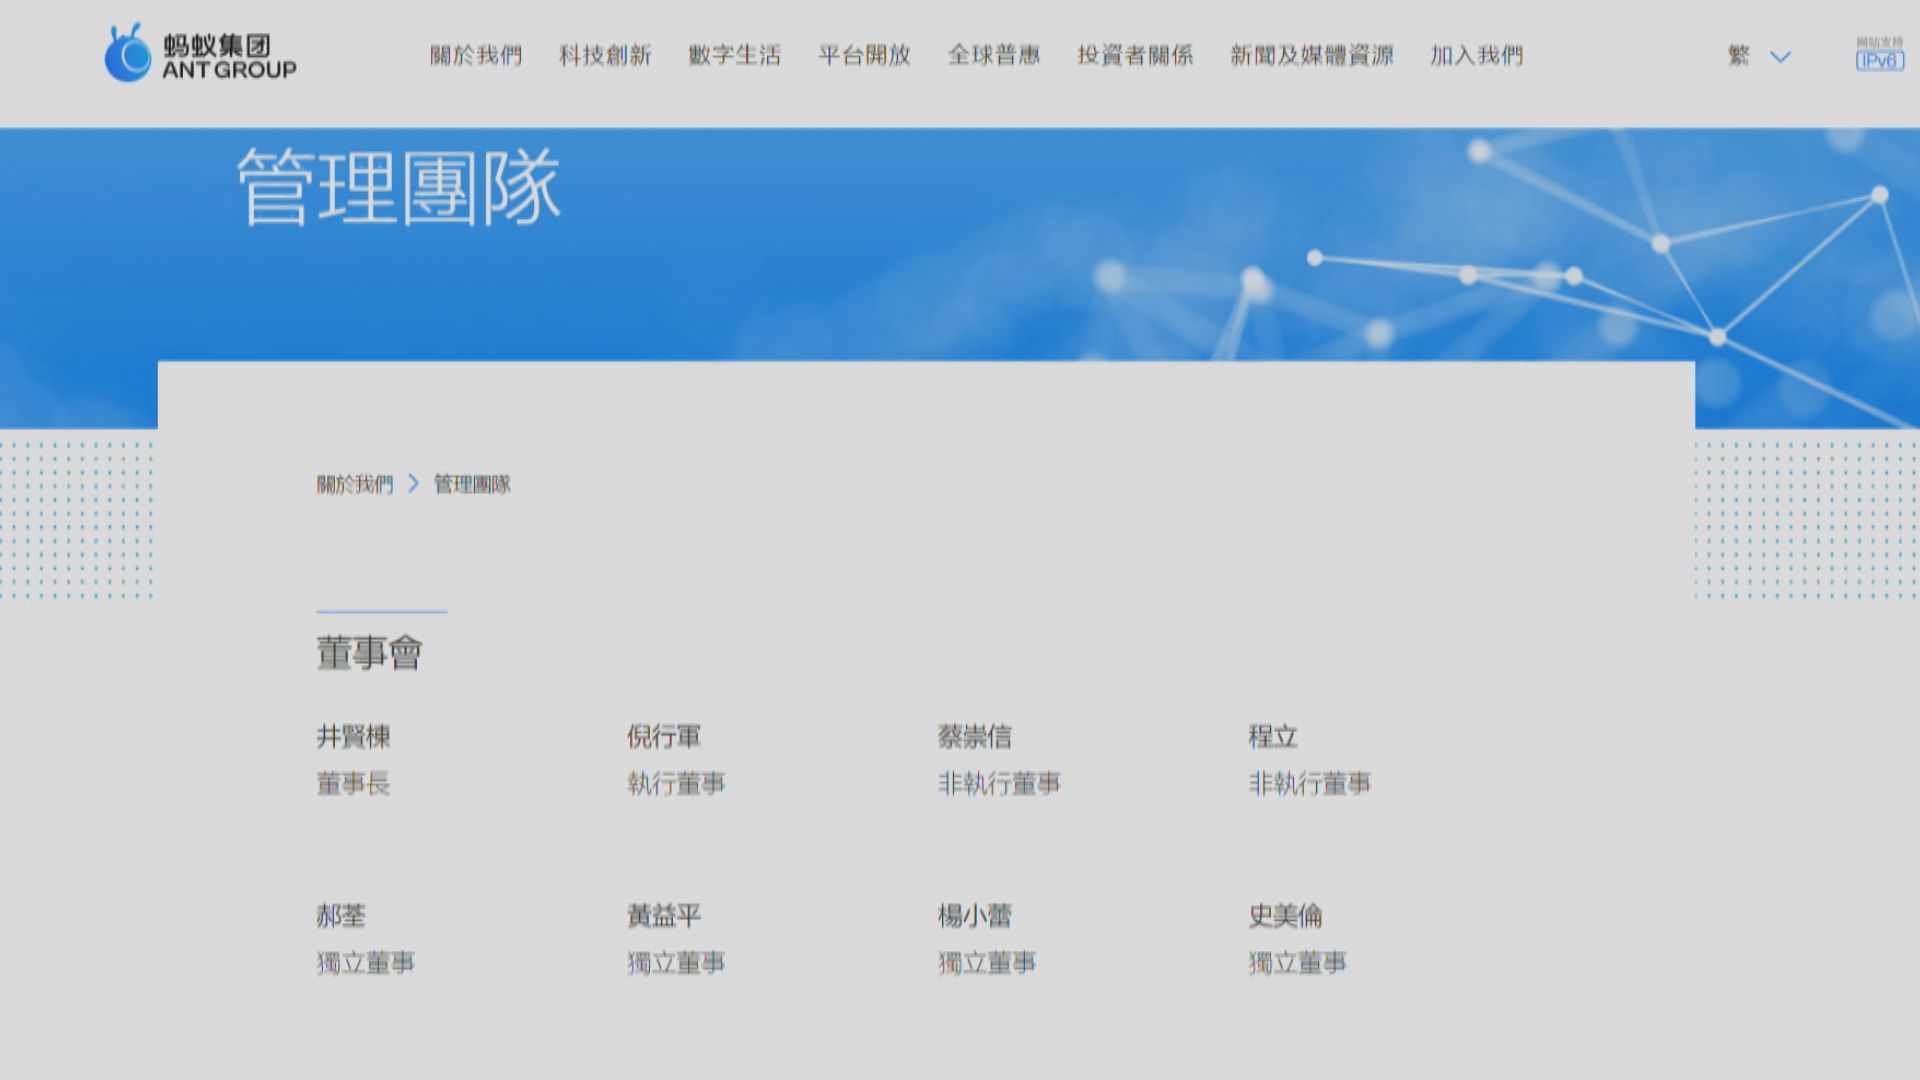Expand the 繁 language dropdown arrow
Viewport: 1920px width, 1080px height.
point(1780,57)
